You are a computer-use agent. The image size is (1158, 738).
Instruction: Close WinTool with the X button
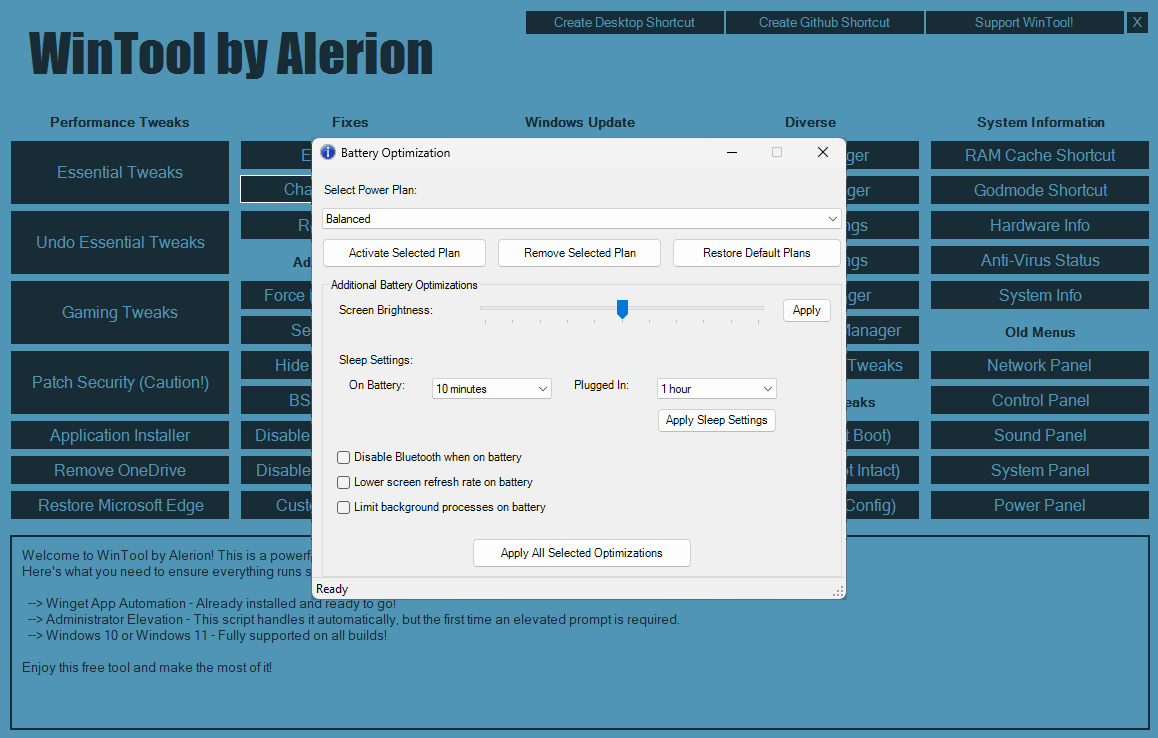(x=1137, y=22)
